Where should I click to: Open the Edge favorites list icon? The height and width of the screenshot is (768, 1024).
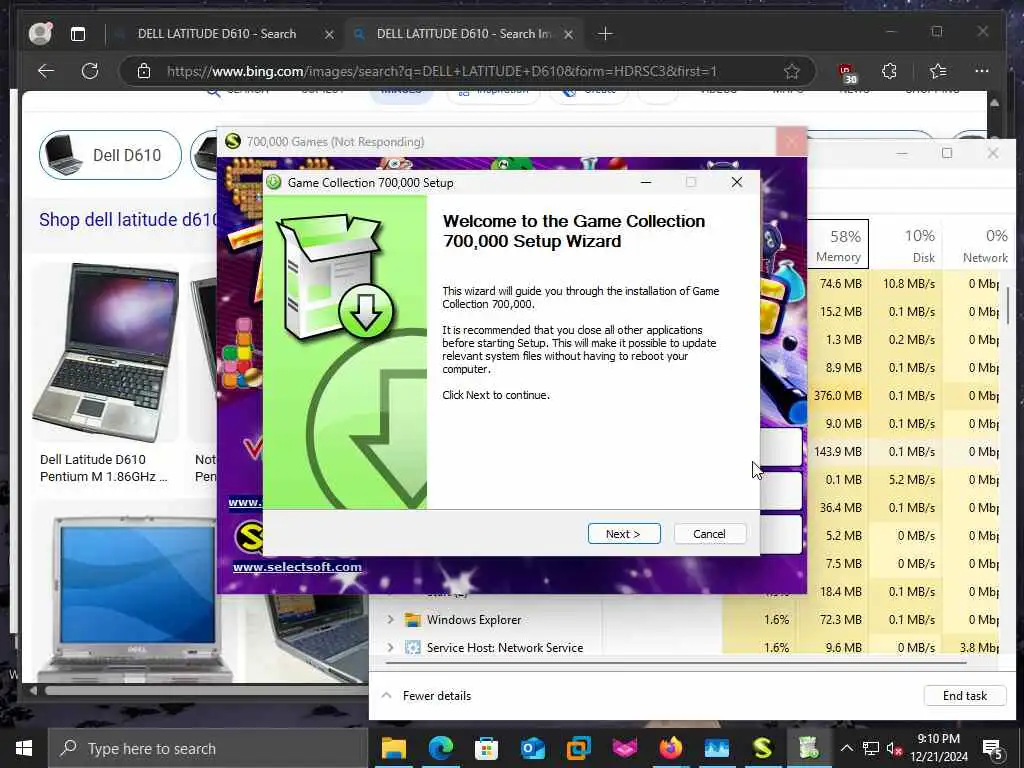pos(938,71)
